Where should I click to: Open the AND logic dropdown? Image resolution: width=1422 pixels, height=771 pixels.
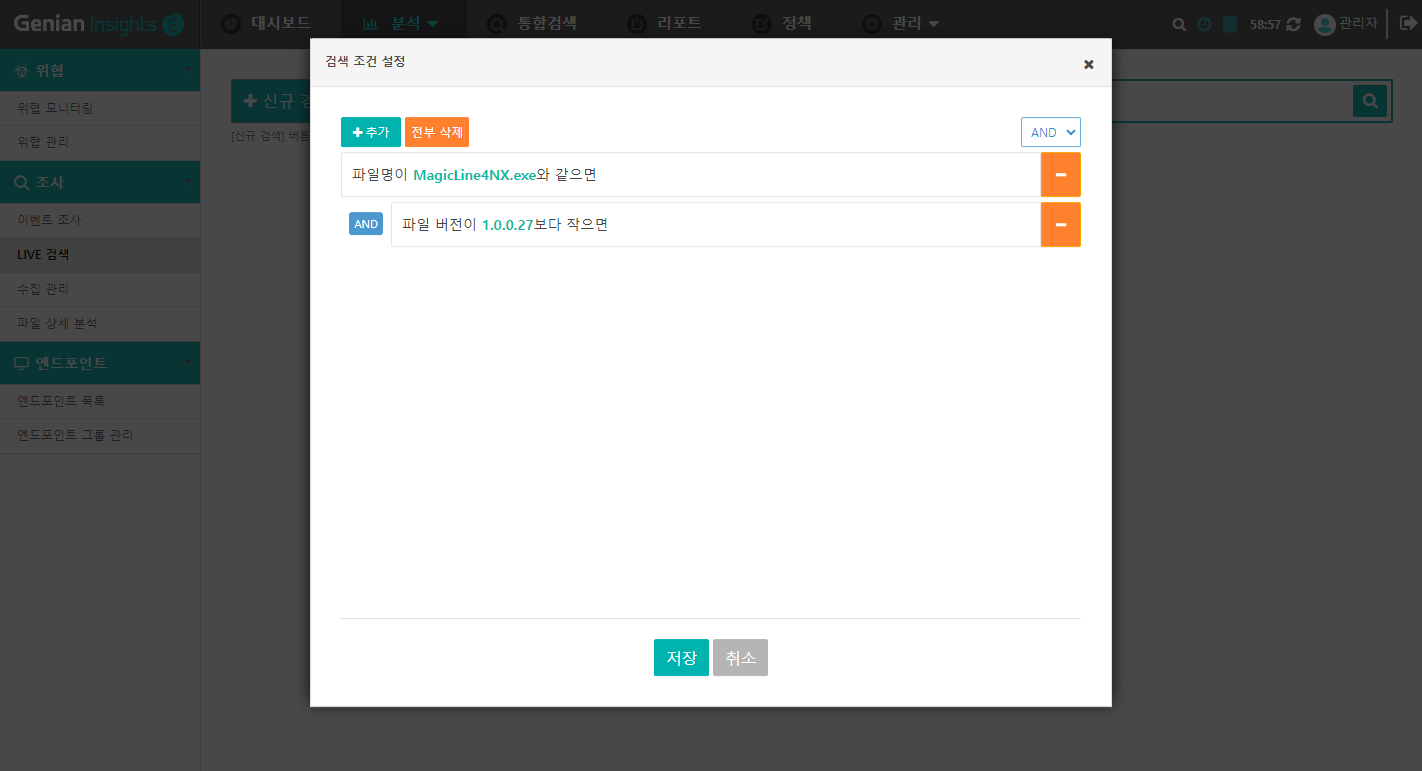[x=1050, y=132]
